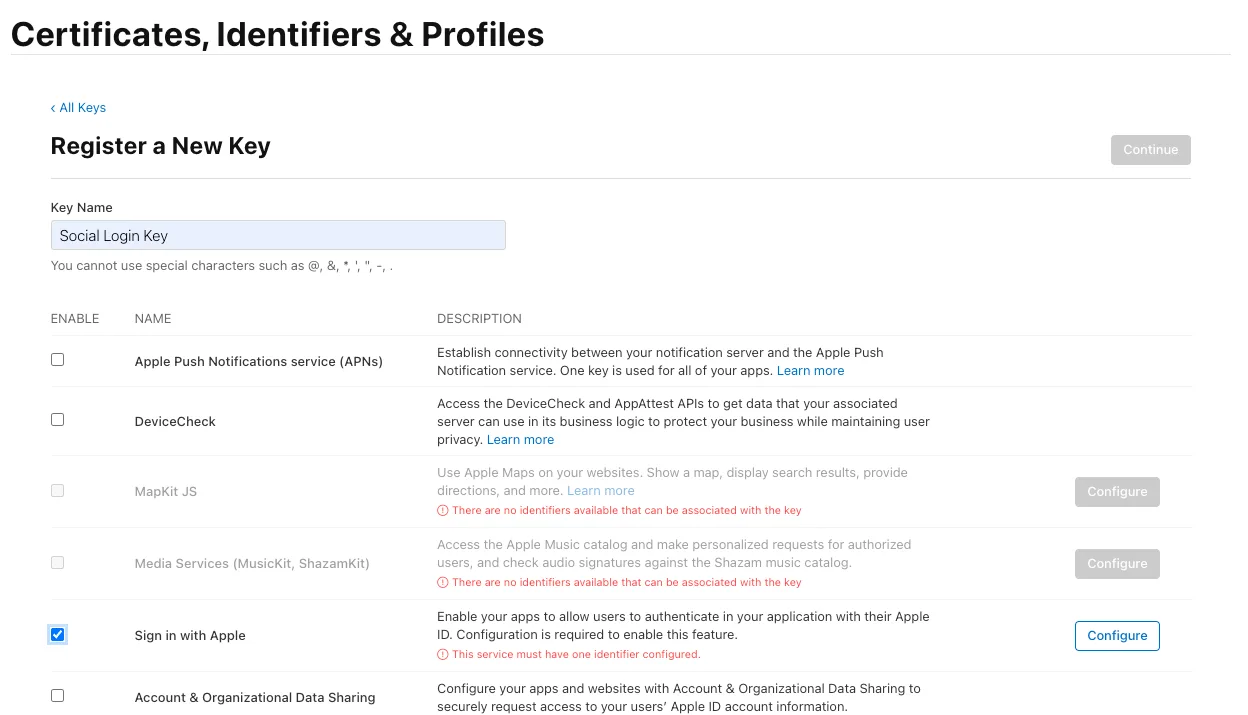The width and height of the screenshot is (1248, 715).
Task: Click the warning icon under Media Services description
Action: point(443,582)
